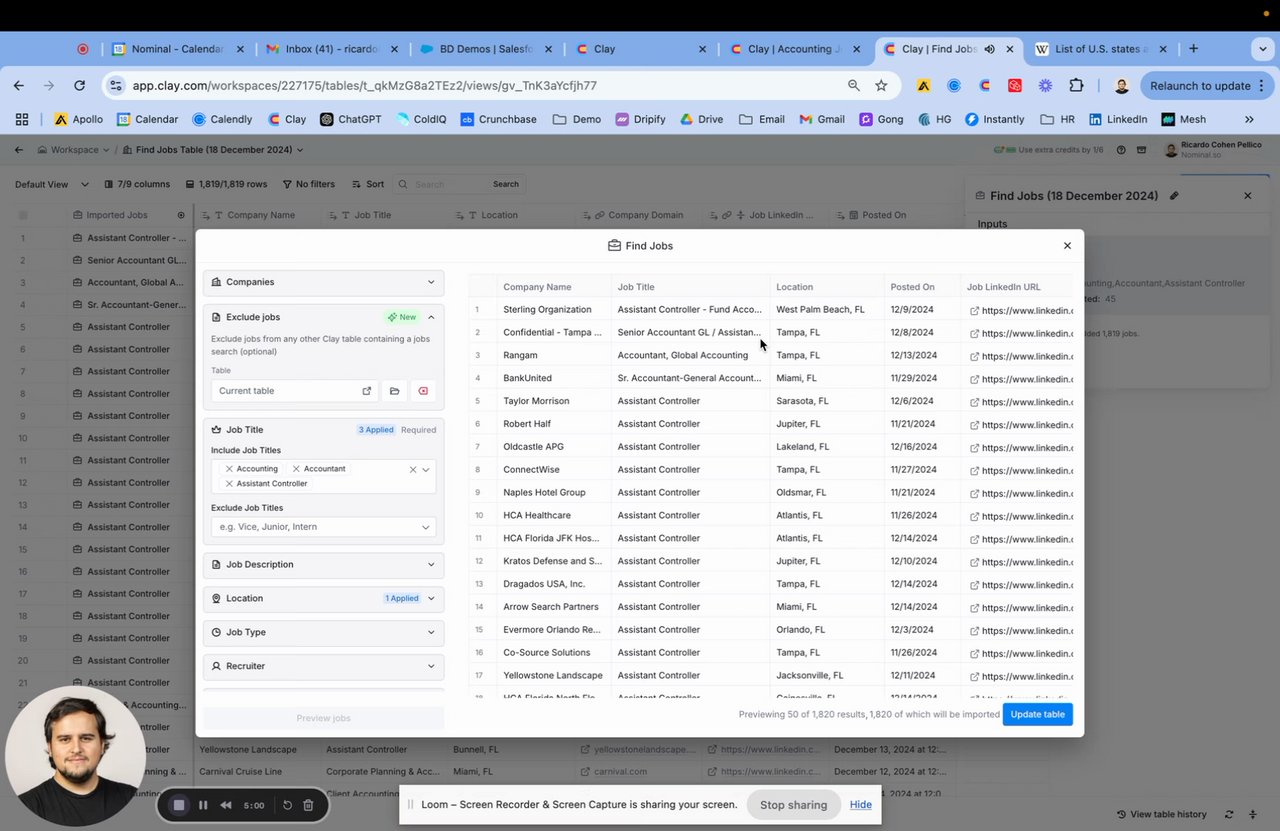Click the pencil icon to rename Find Jobs
This screenshot has height=831, width=1280.
1174,196
